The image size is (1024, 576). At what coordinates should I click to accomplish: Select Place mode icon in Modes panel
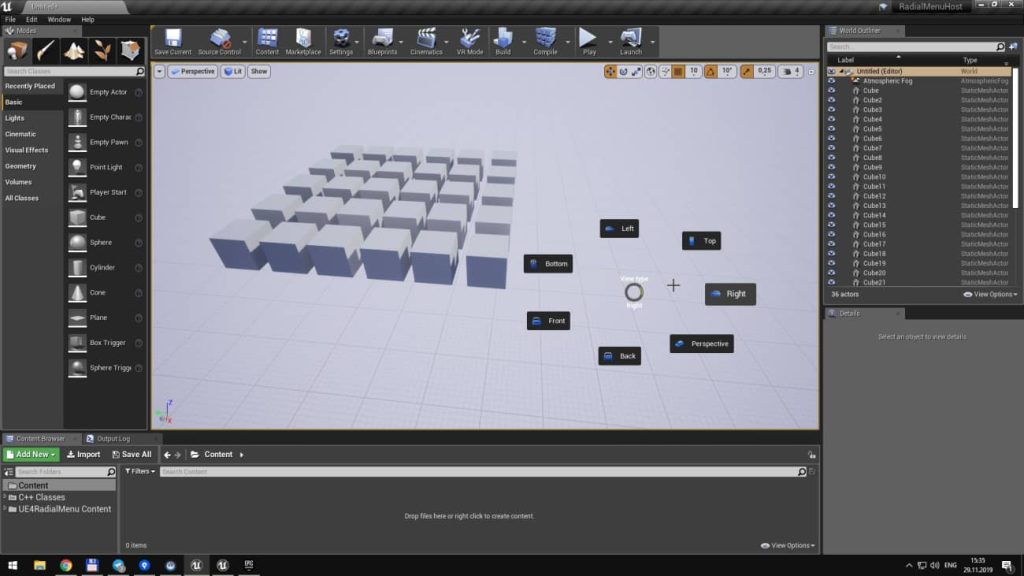pos(17,50)
